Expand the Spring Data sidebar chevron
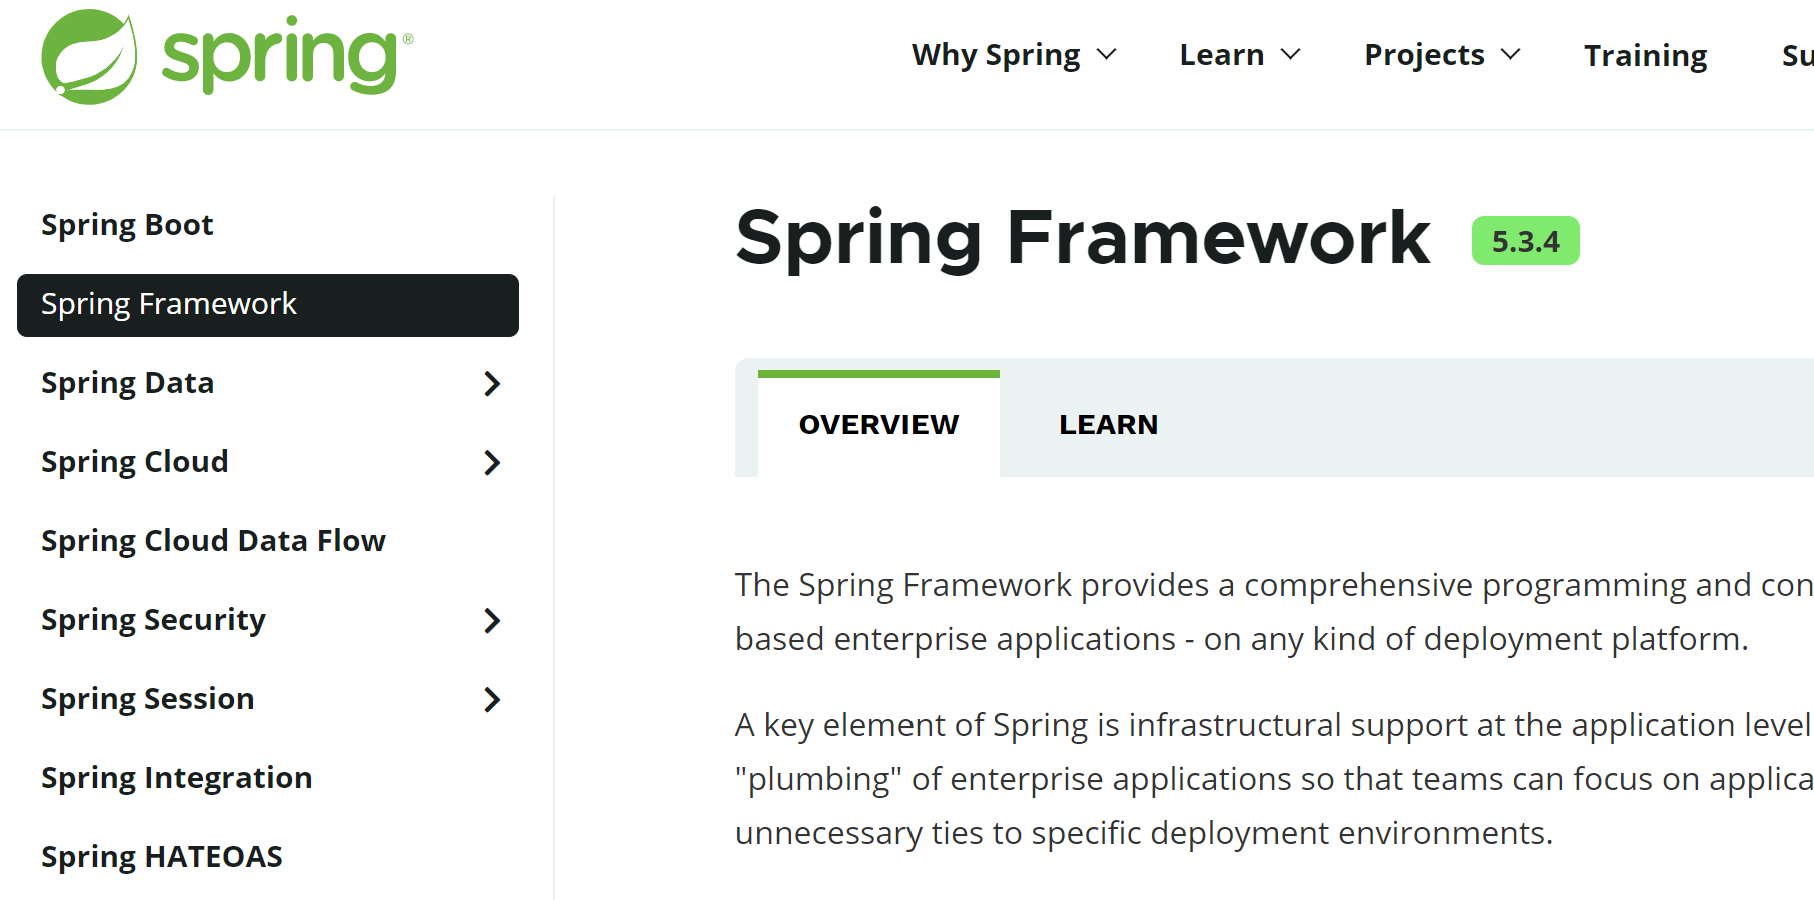This screenshot has height=900, width=1814. click(x=492, y=383)
